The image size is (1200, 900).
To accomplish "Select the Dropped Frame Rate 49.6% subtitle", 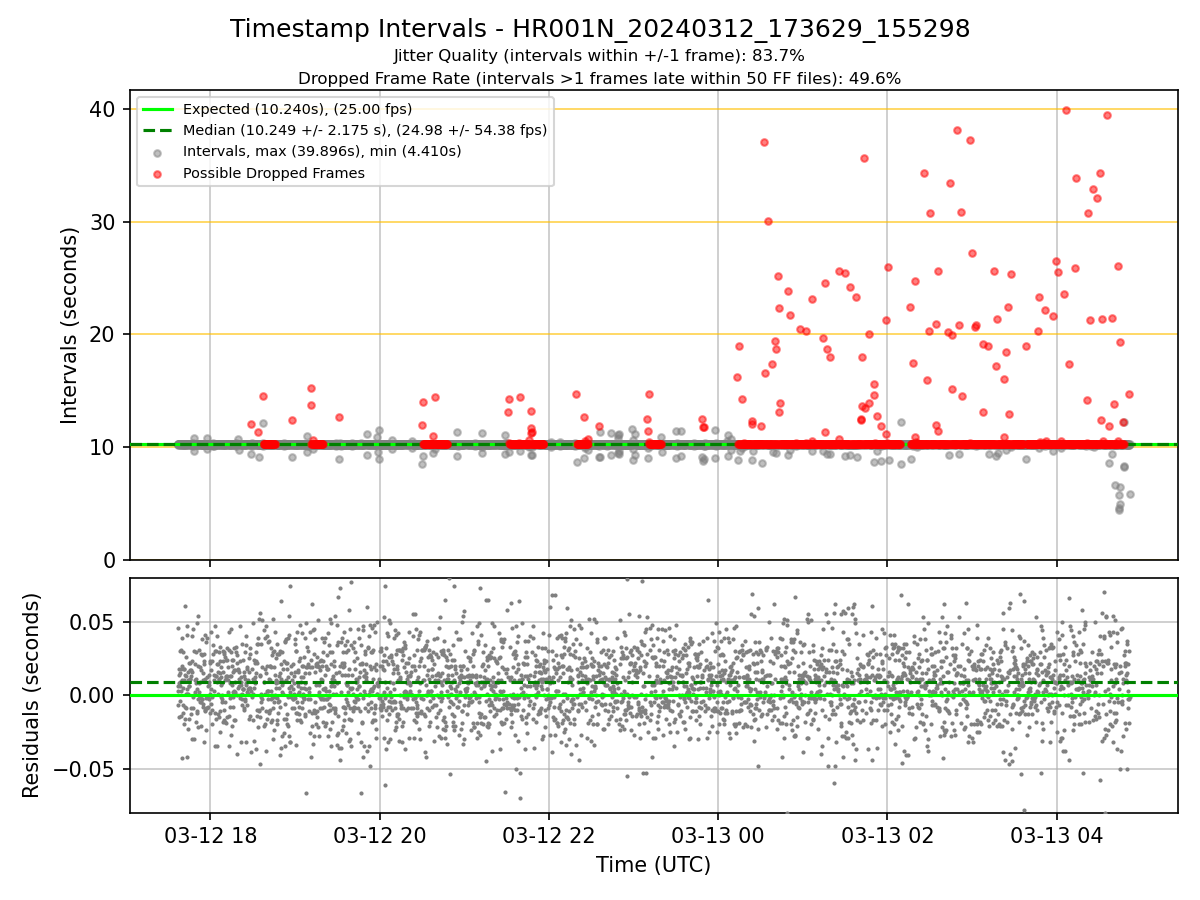I will 600,78.
